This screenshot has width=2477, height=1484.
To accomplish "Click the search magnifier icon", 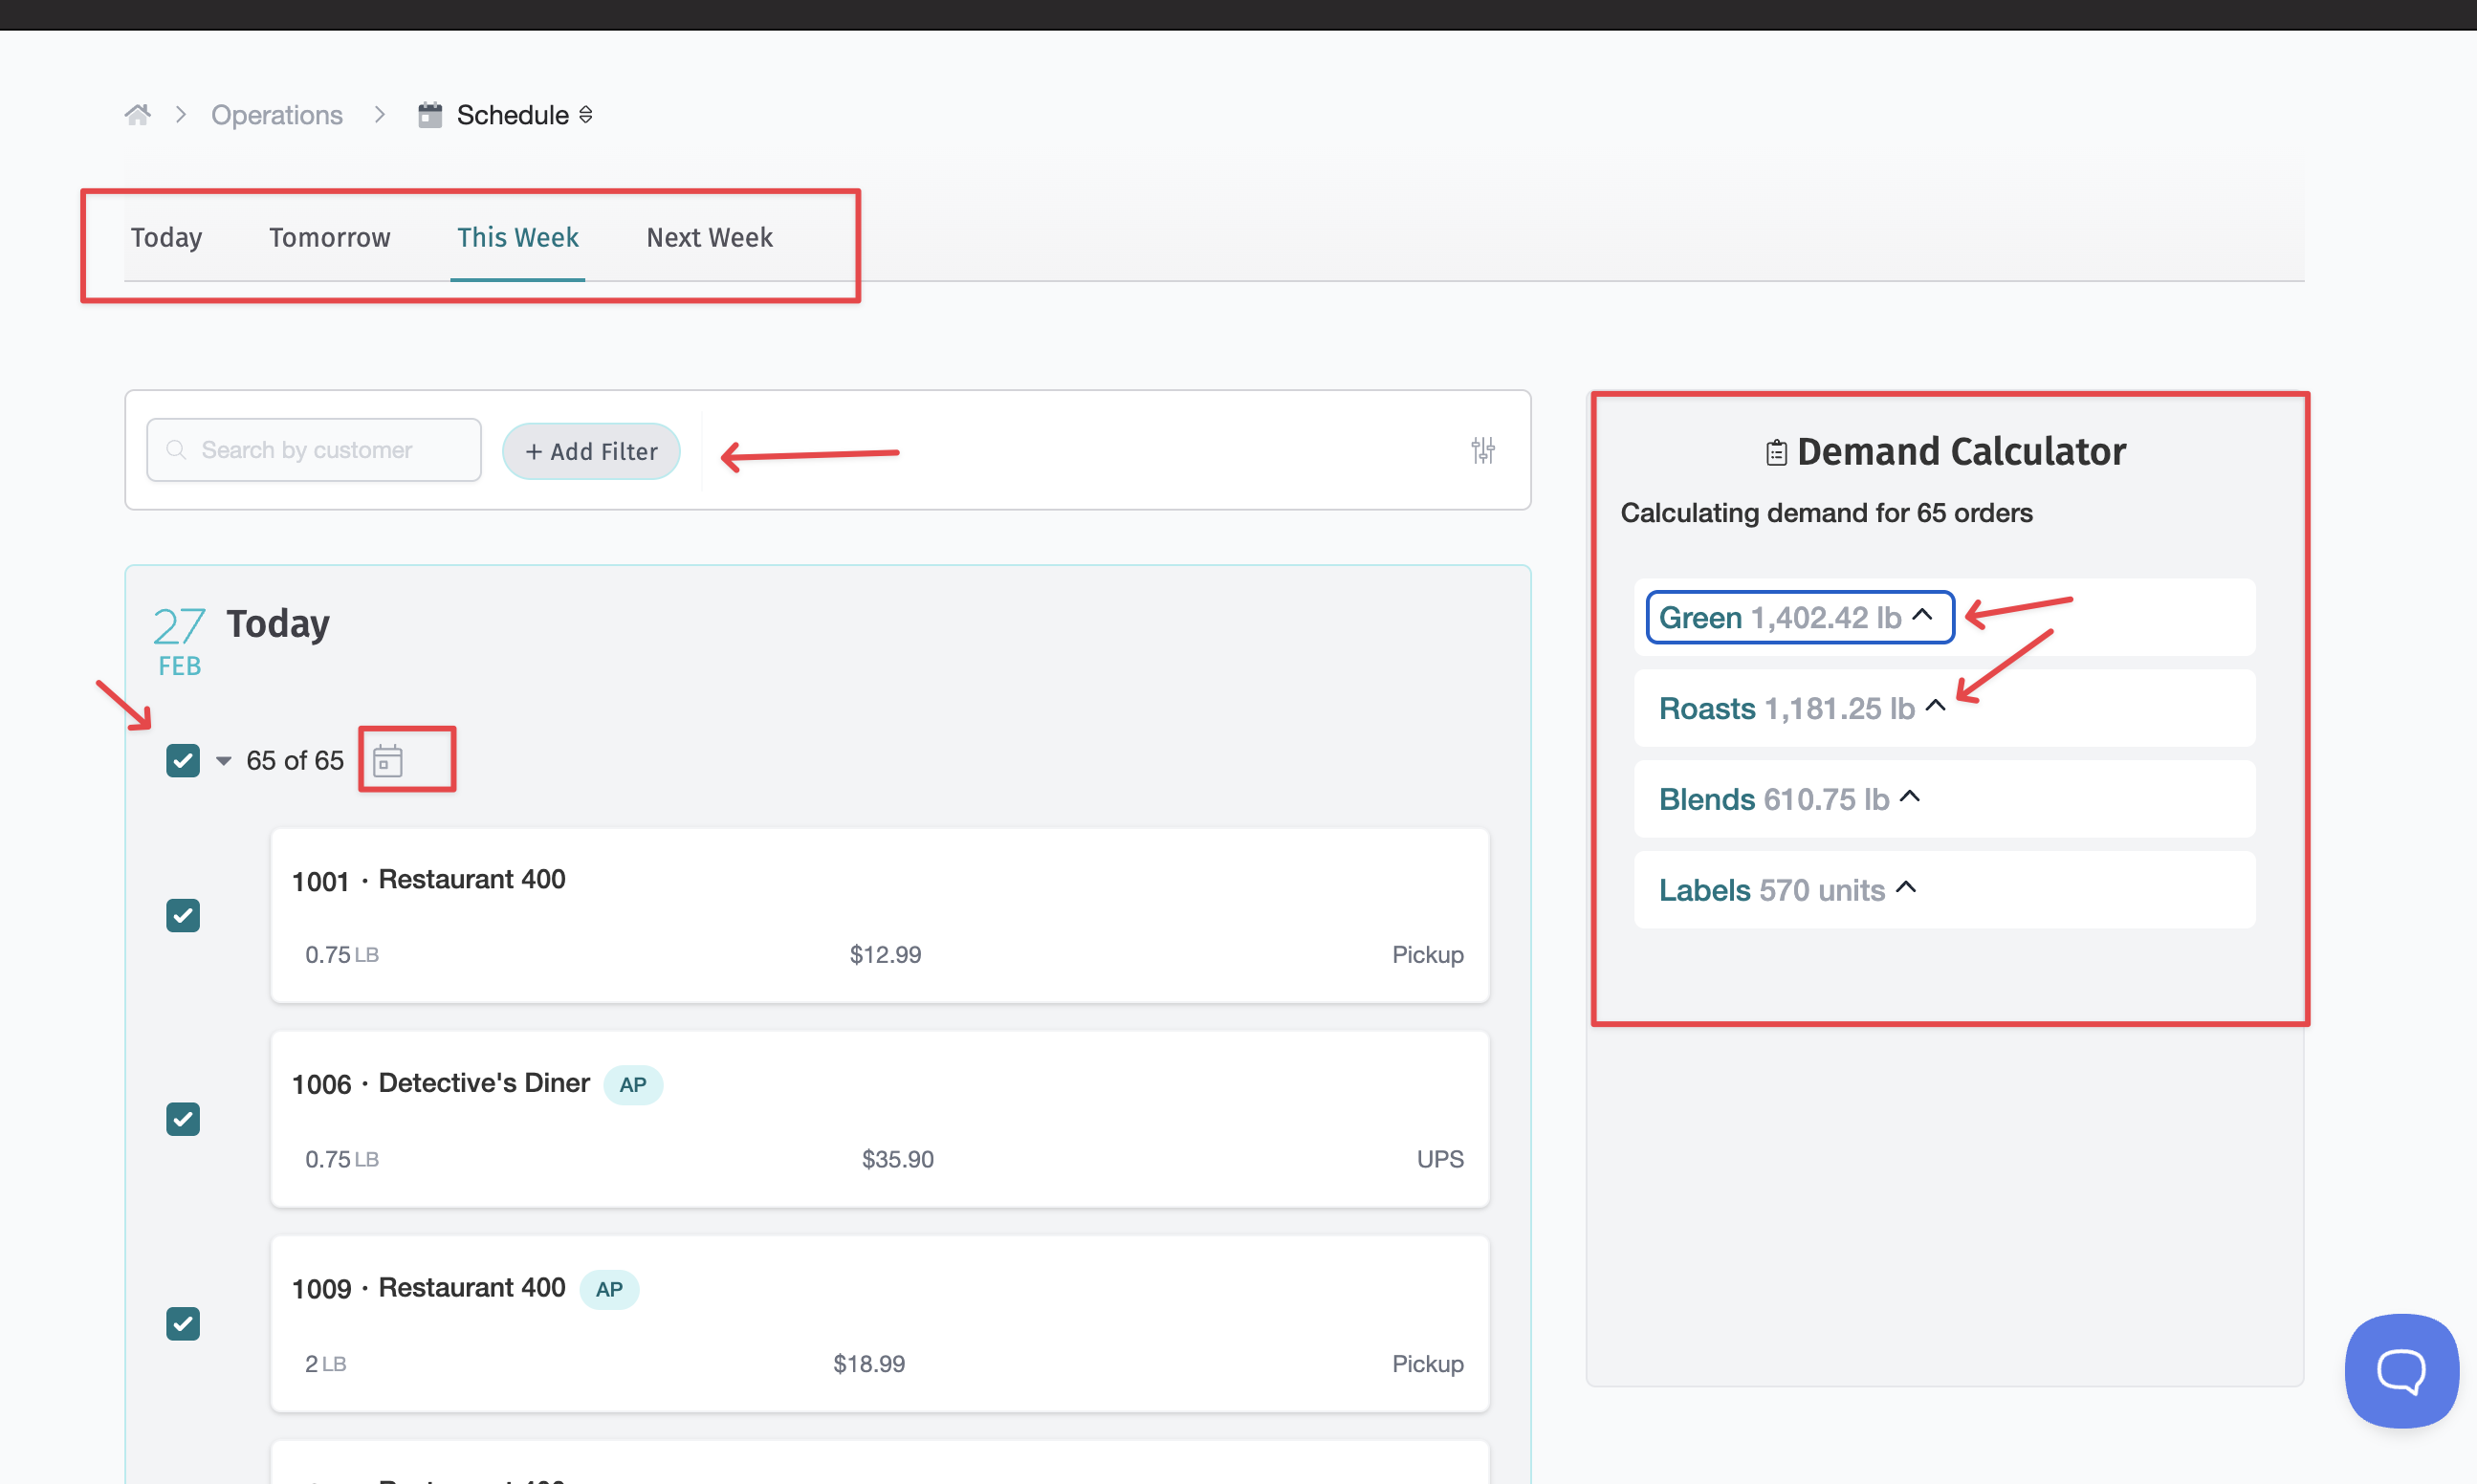I will click(x=177, y=450).
